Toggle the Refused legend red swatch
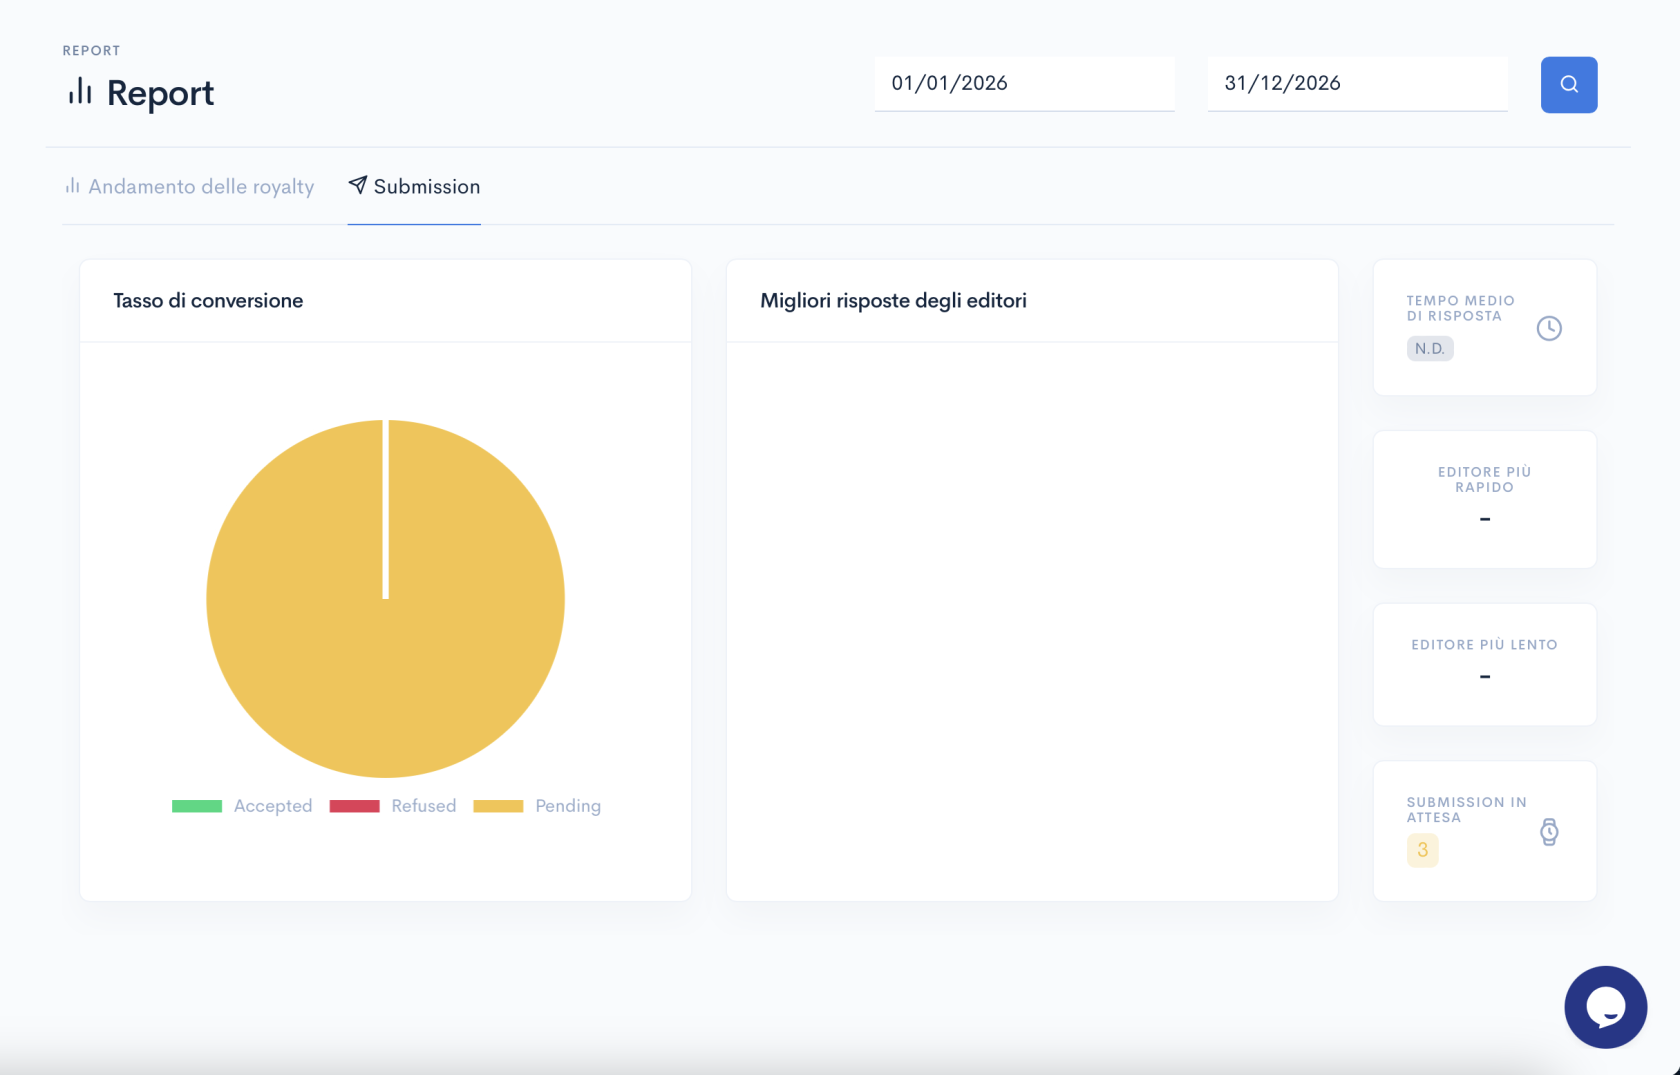The width and height of the screenshot is (1680, 1075). coord(354,806)
